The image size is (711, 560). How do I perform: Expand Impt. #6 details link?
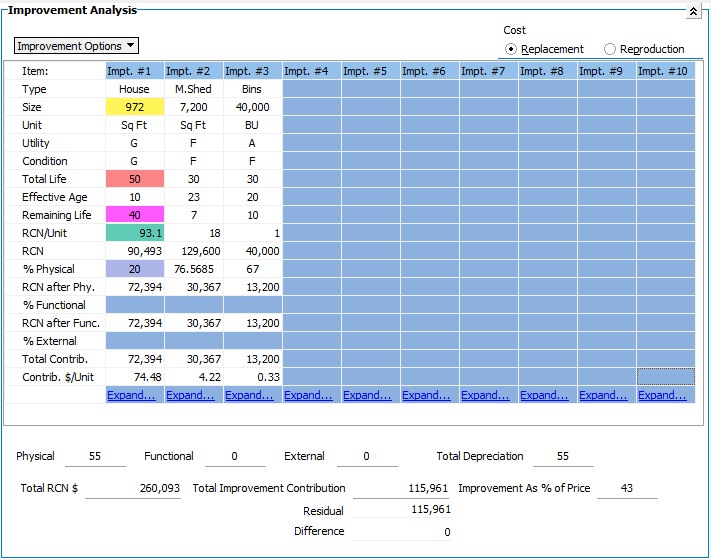point(426,395)
